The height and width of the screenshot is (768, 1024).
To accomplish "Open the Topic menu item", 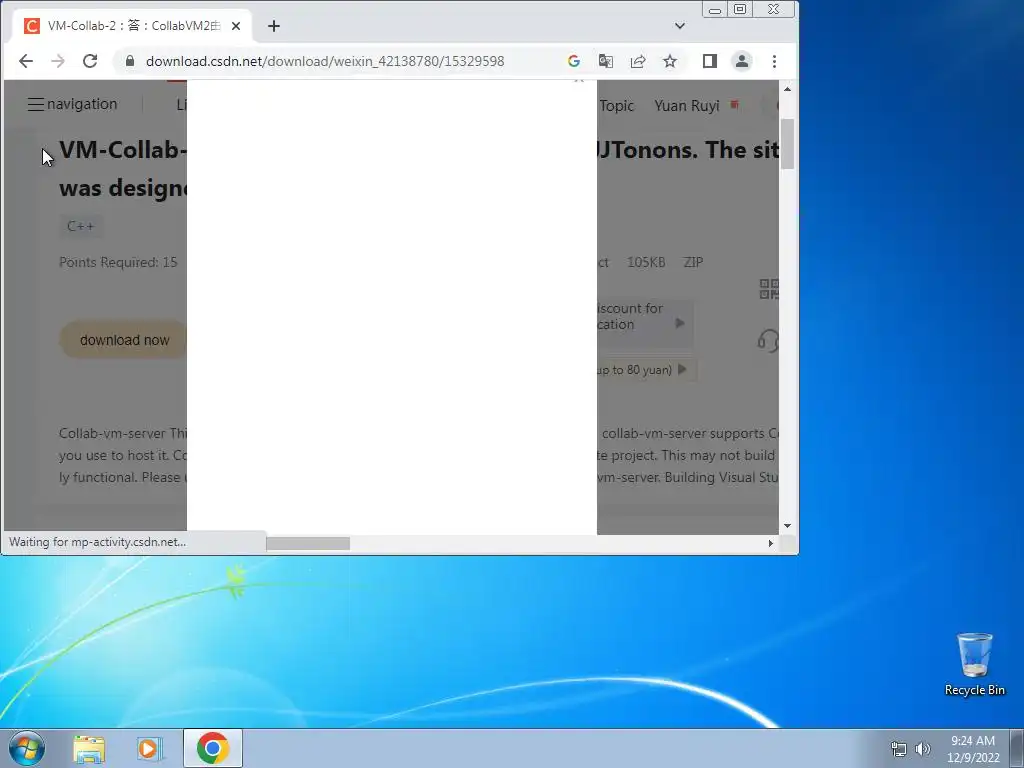I will [x=616, y=106].
